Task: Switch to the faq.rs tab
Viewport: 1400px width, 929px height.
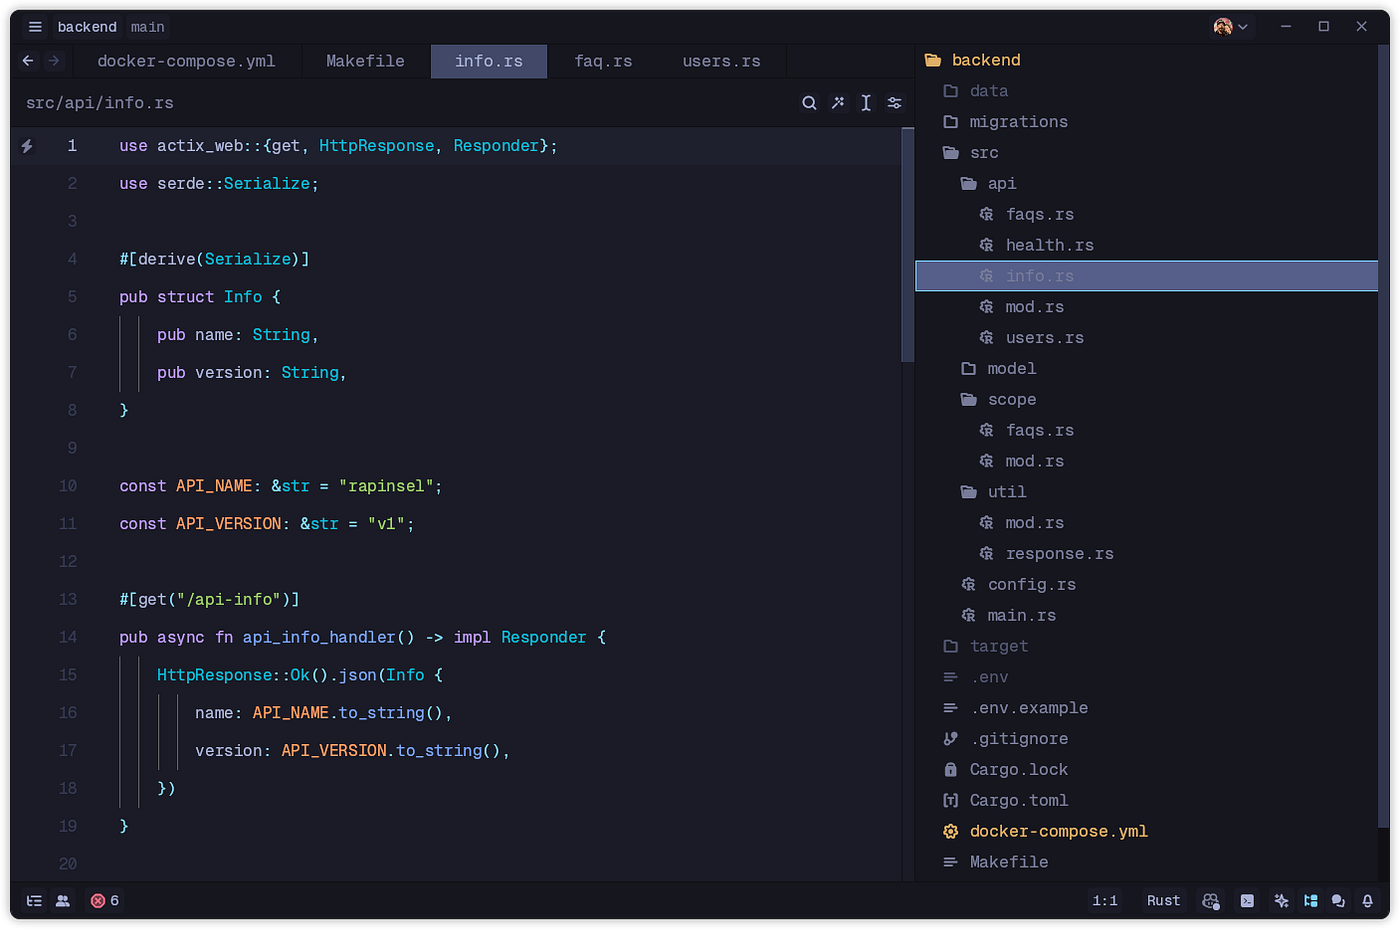Action: coord(603,61)
